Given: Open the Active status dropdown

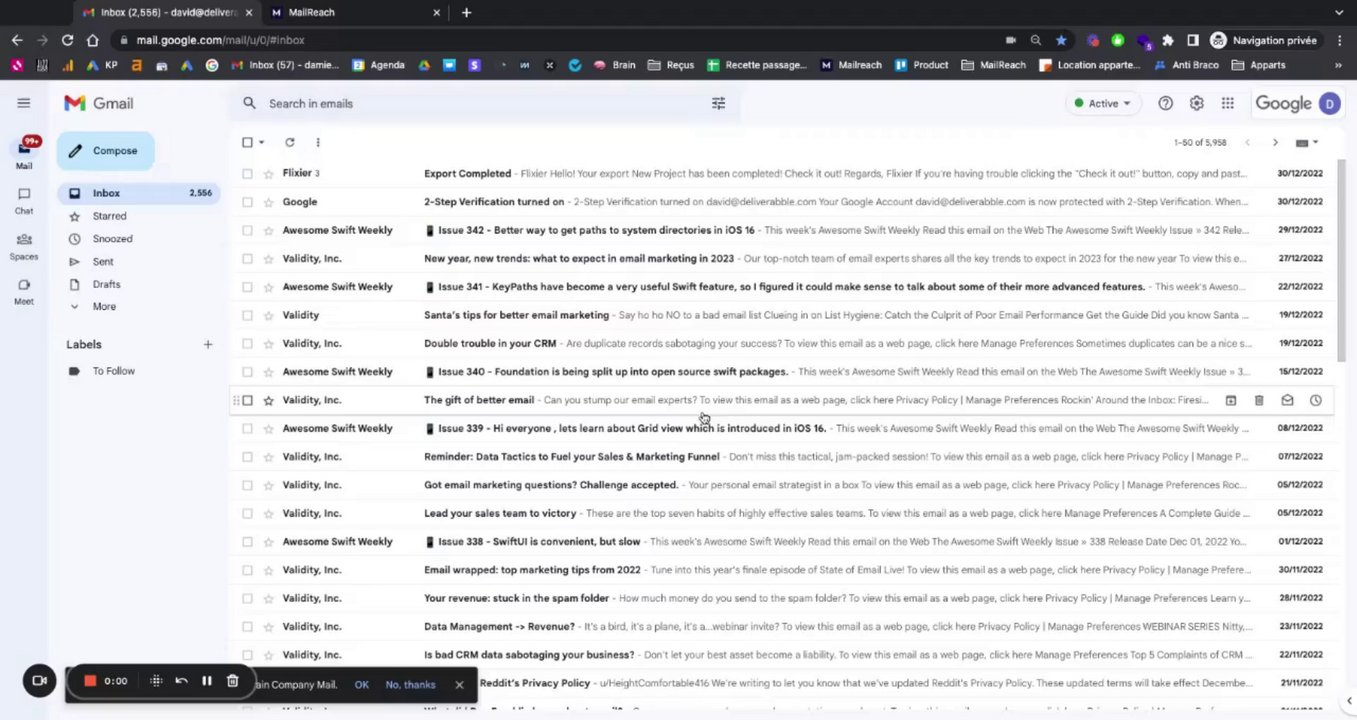Looking at the screenshot, I should click(x=1102, y=103).
